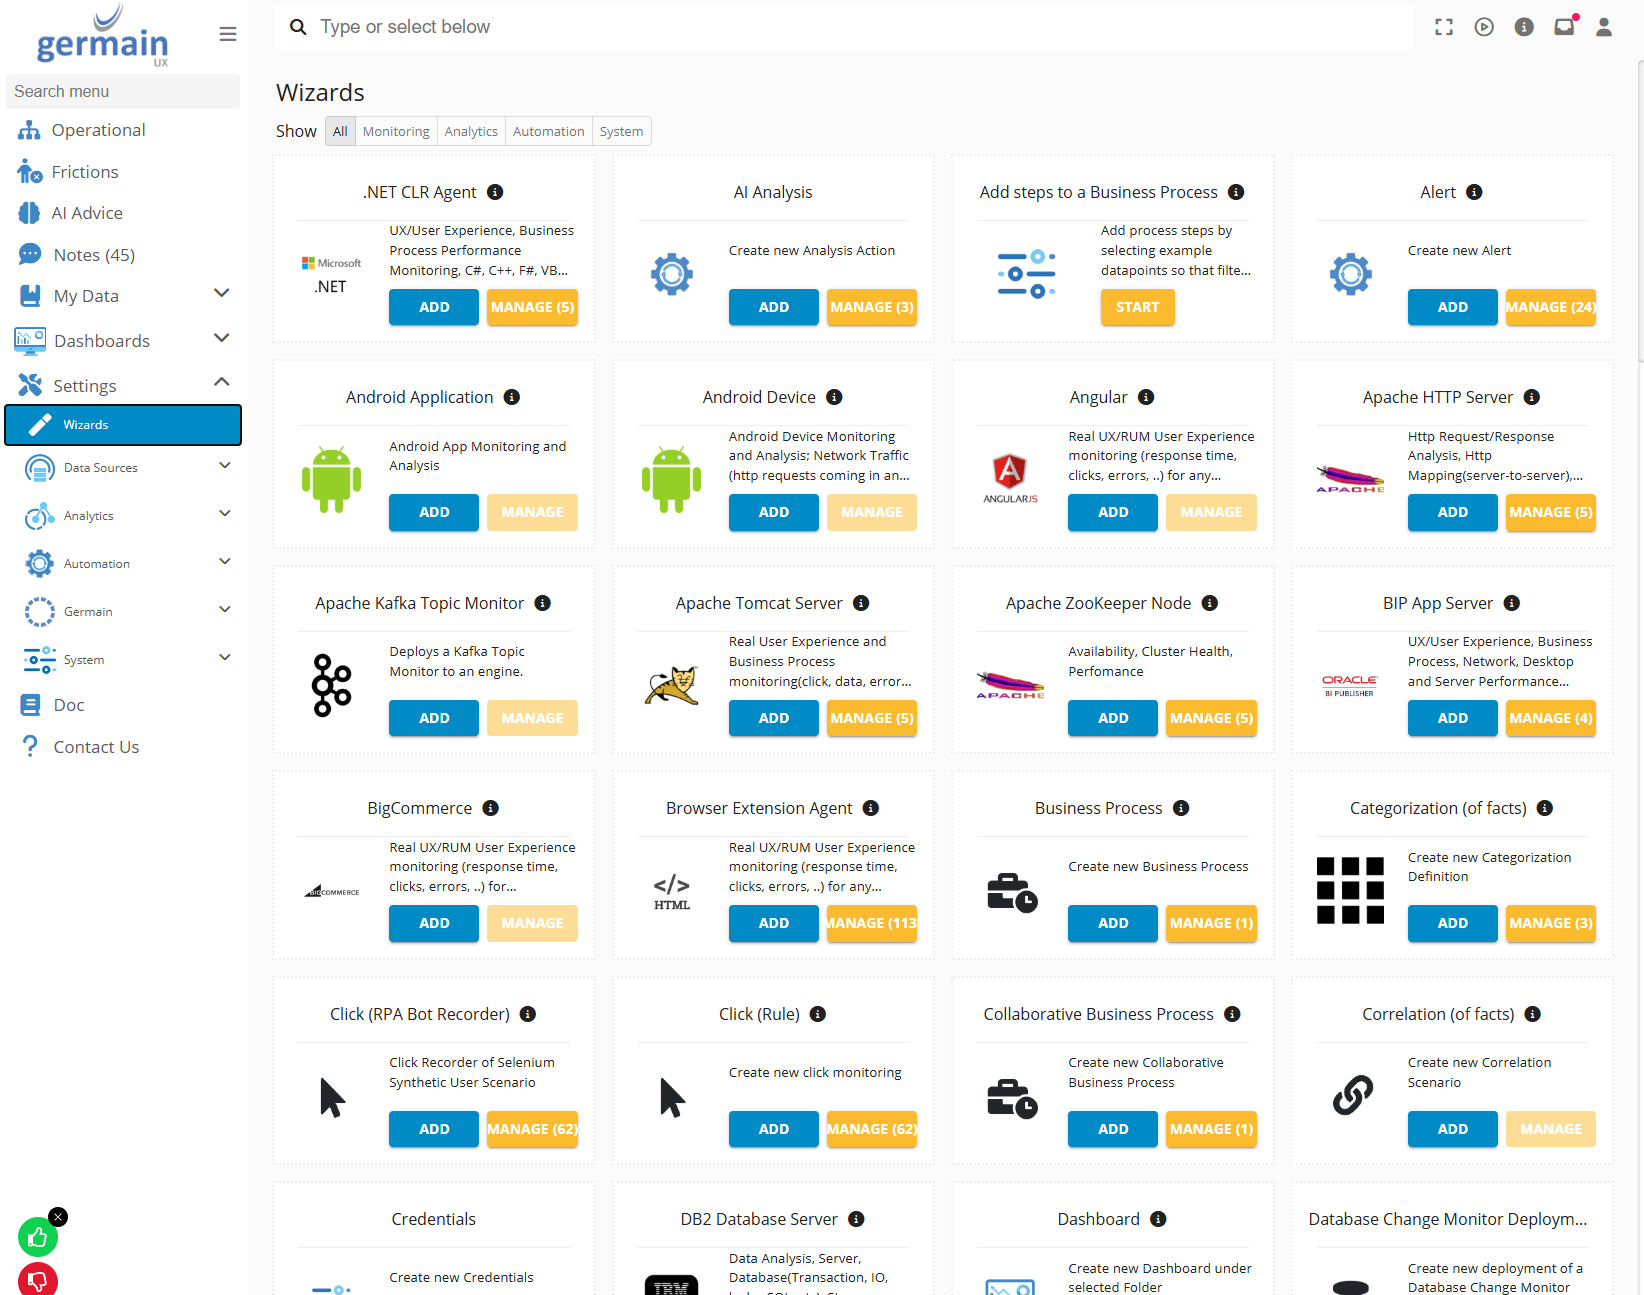Select the Monitoring filter option
Image resolution: width=1644 pixels, height=1295 pixels.
click(396, 131)
